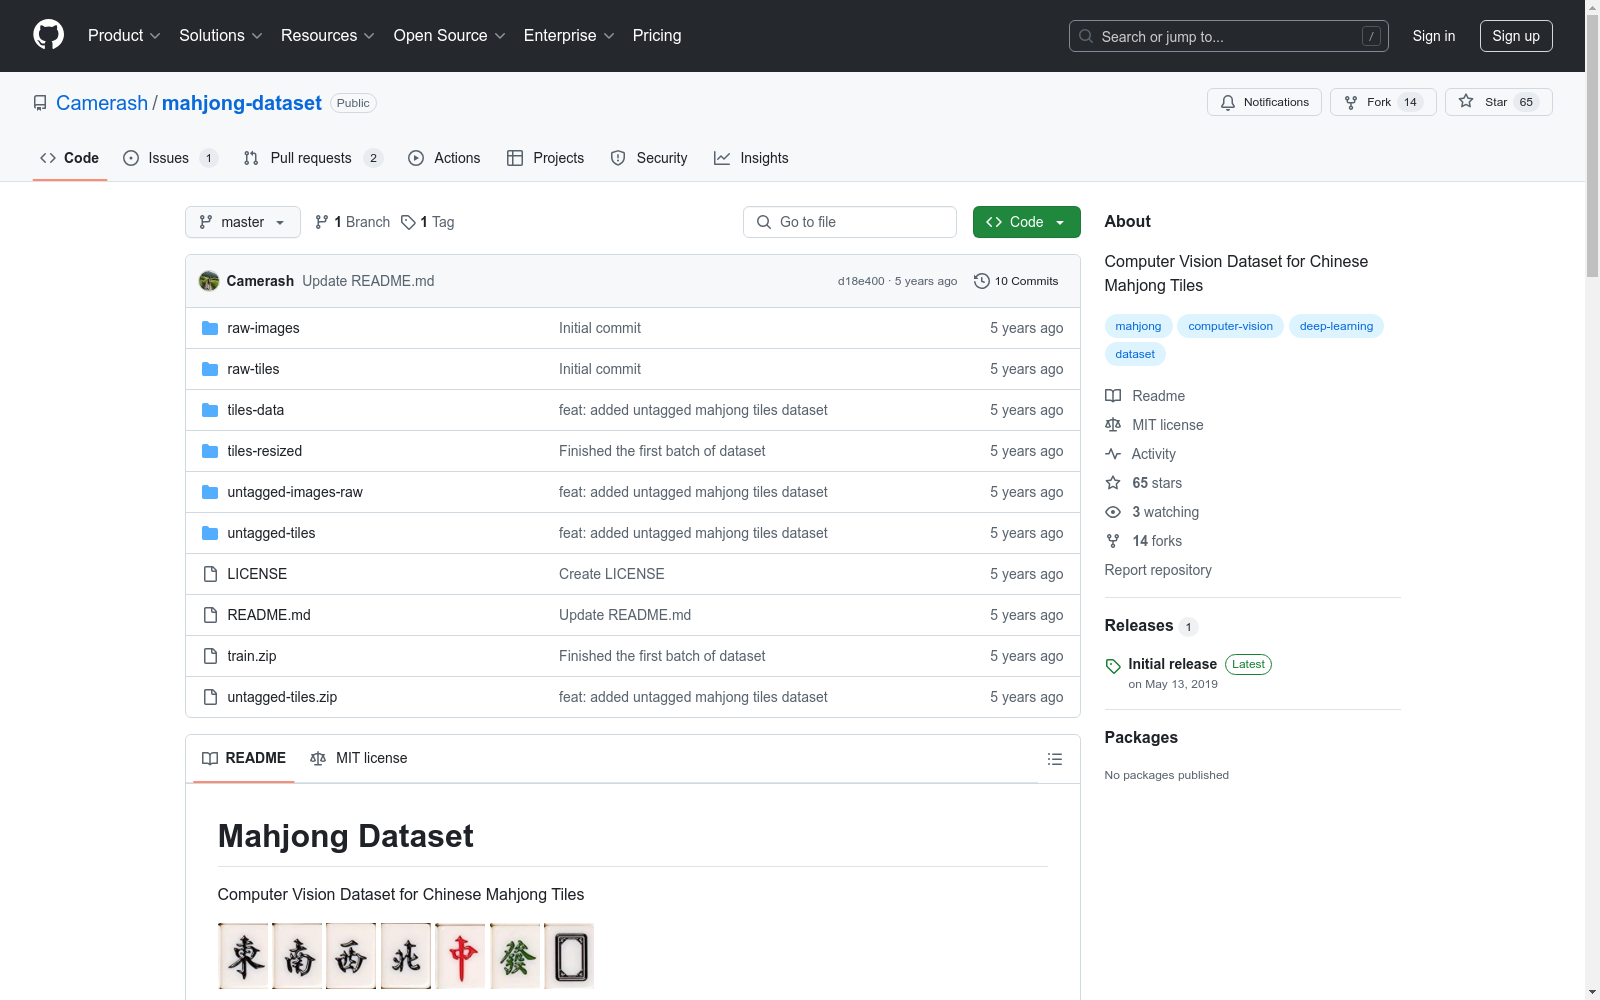Click the untagged-tiles.zip file icon
Image resolution: width=1600 pixels, height=1000 pixels.
pyautogui.click(x=210, y=697)
